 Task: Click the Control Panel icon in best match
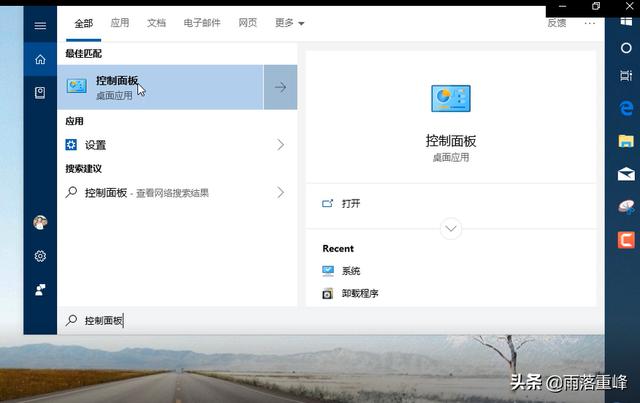[77, 86]
